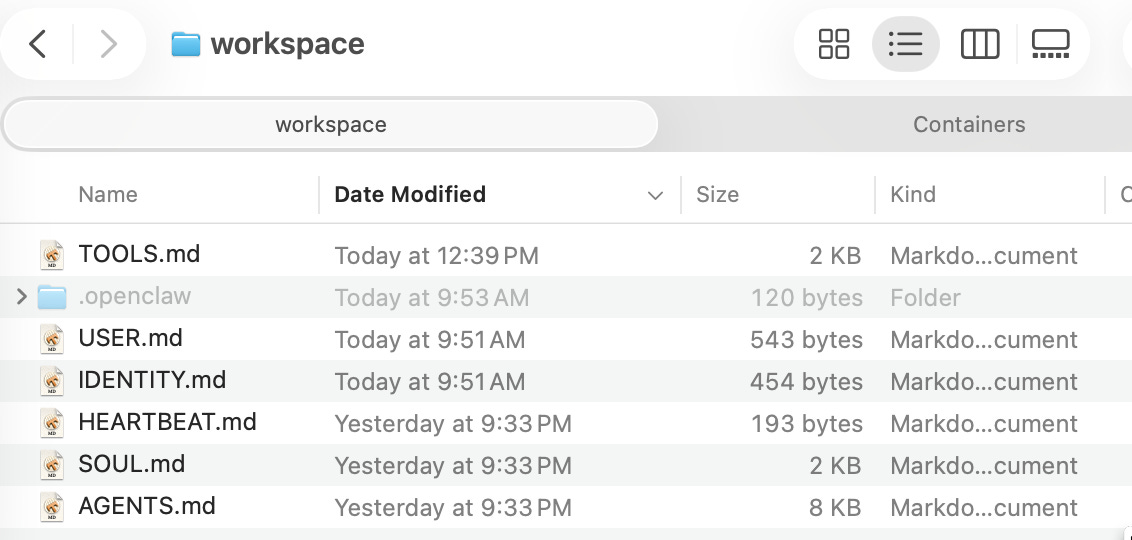Image resolution: width=1132 pixels, height=540 pixels.
Task: Open the workspace tab
Action: (330, 125)
